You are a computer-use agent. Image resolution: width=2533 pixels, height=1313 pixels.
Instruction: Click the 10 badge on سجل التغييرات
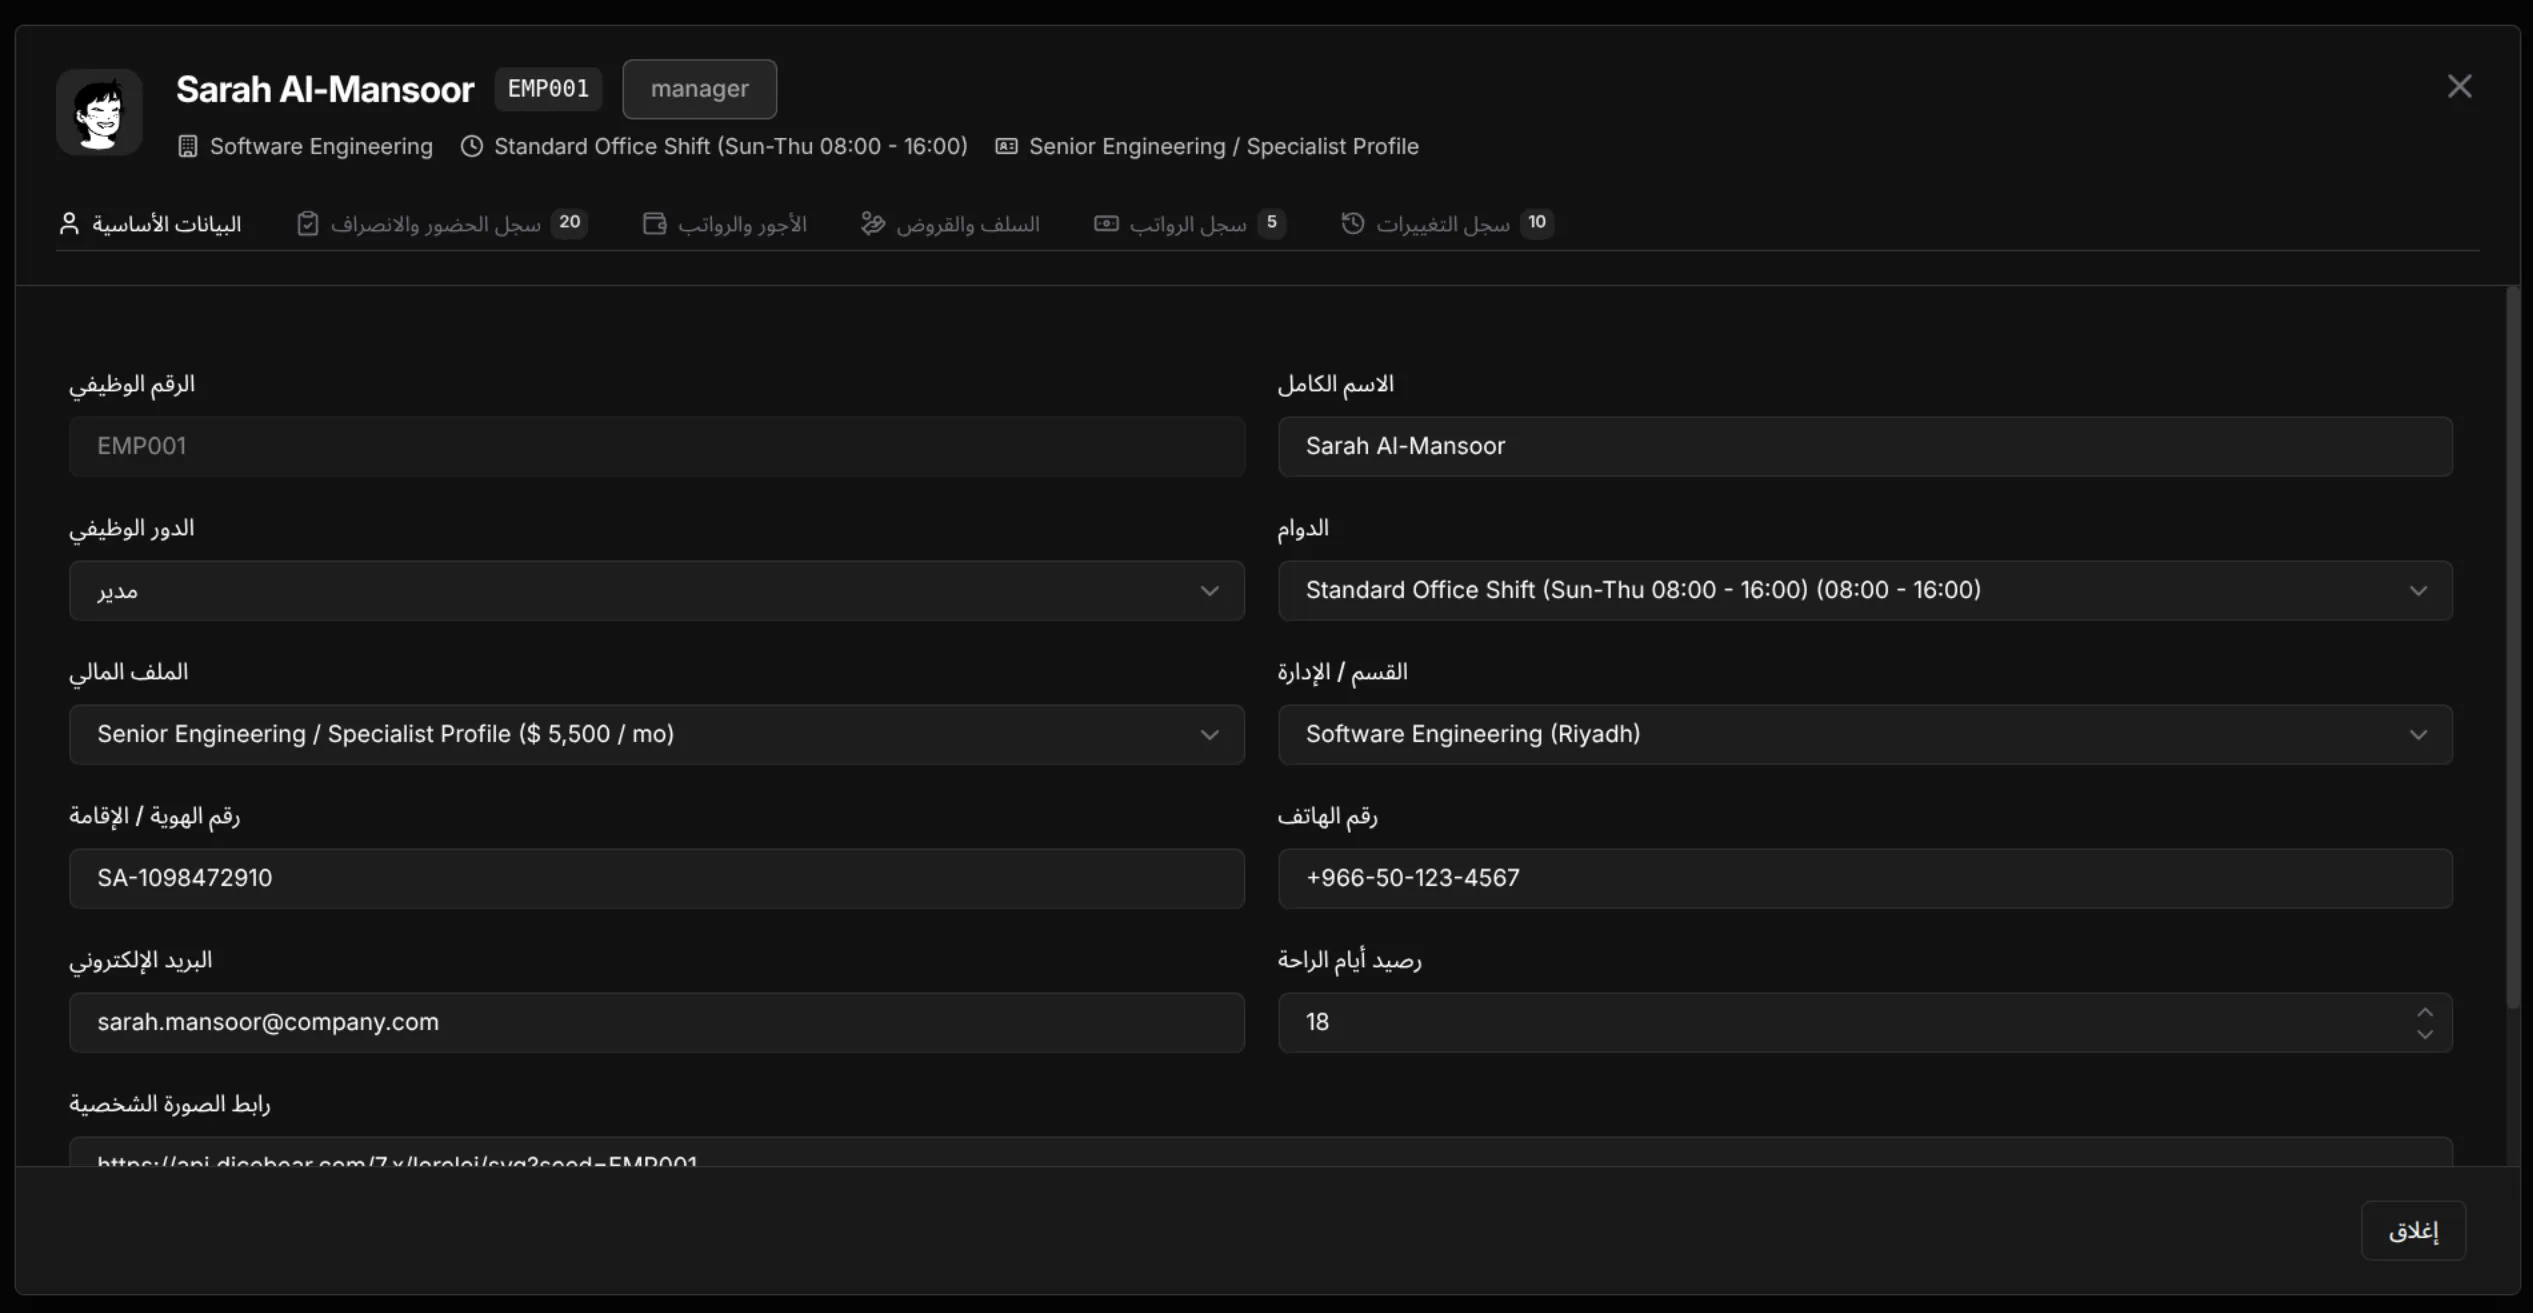pyautogui.click(x=1537, y=223)
